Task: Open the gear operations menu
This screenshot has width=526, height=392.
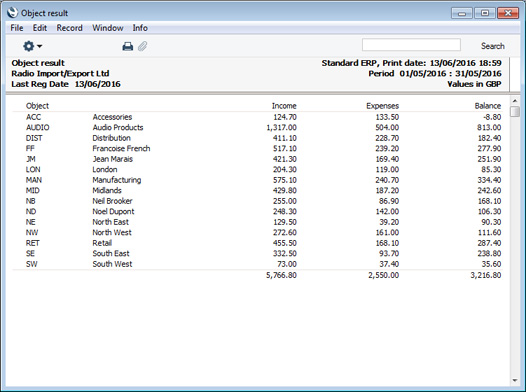Action: click(x=32, y=46)
